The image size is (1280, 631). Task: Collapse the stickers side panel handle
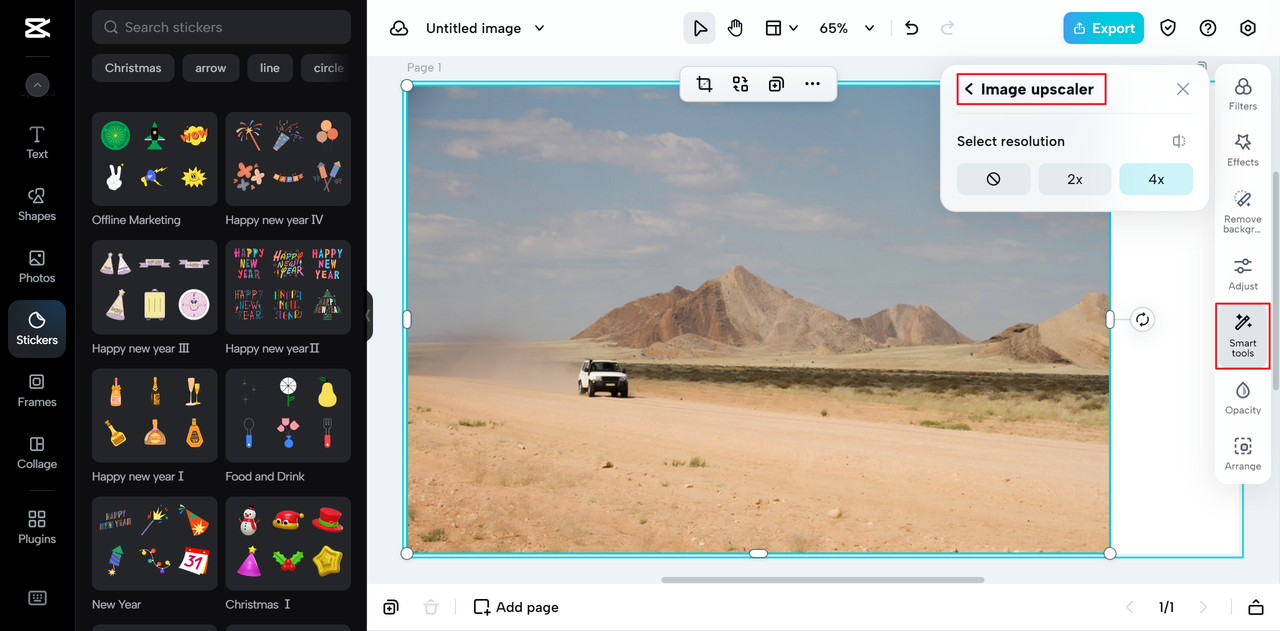pos(368,316)
